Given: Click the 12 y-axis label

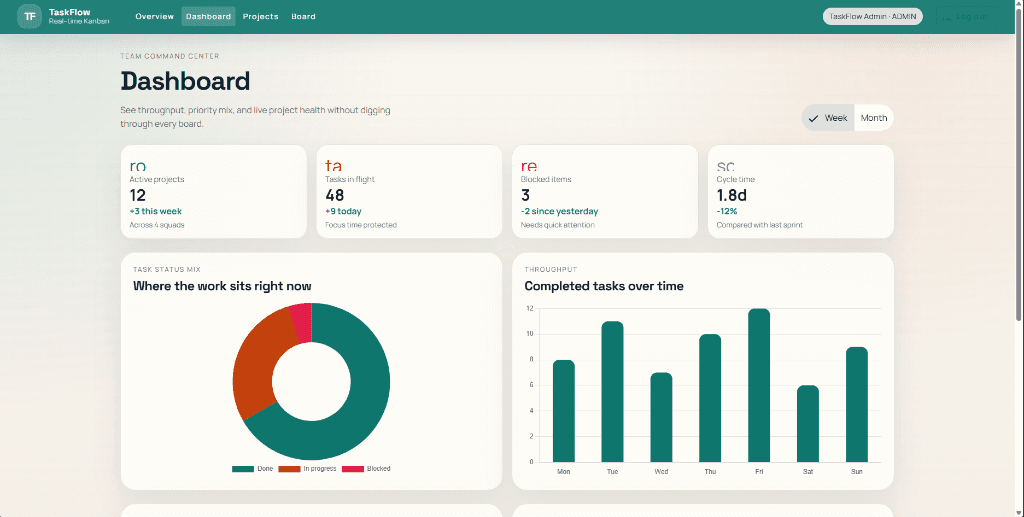Looking at the screenshot, I should [530, 308].
